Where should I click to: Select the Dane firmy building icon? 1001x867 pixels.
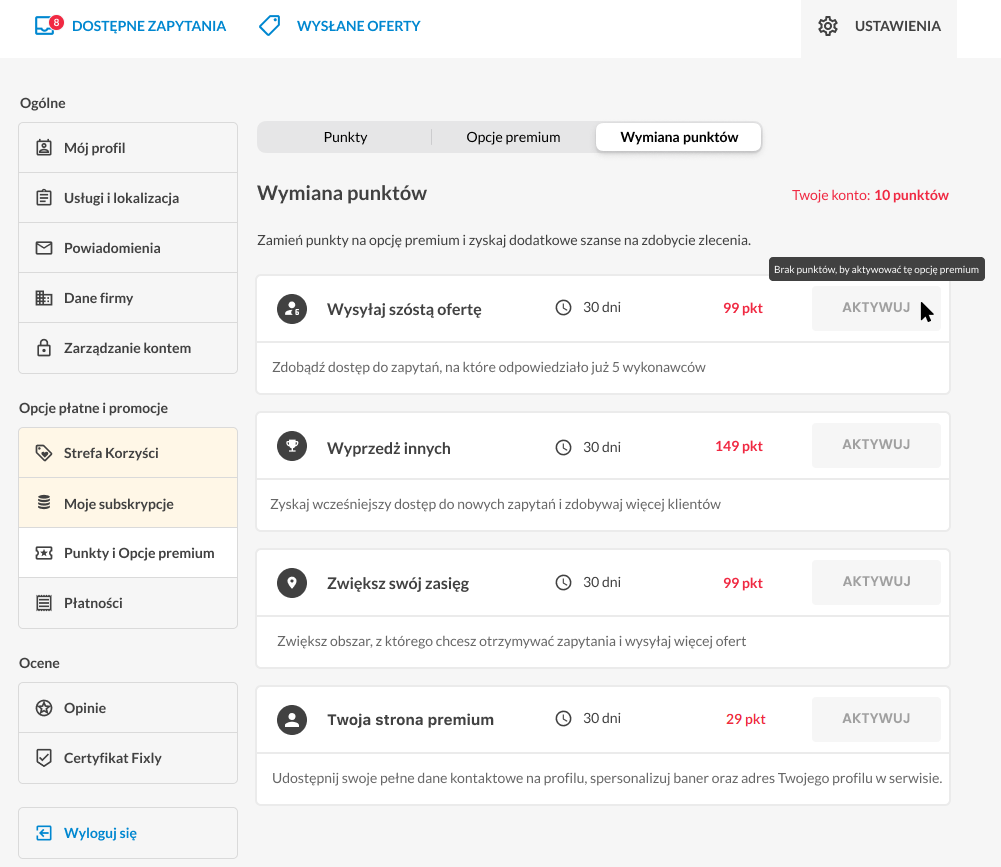click(x=43, y=298)
